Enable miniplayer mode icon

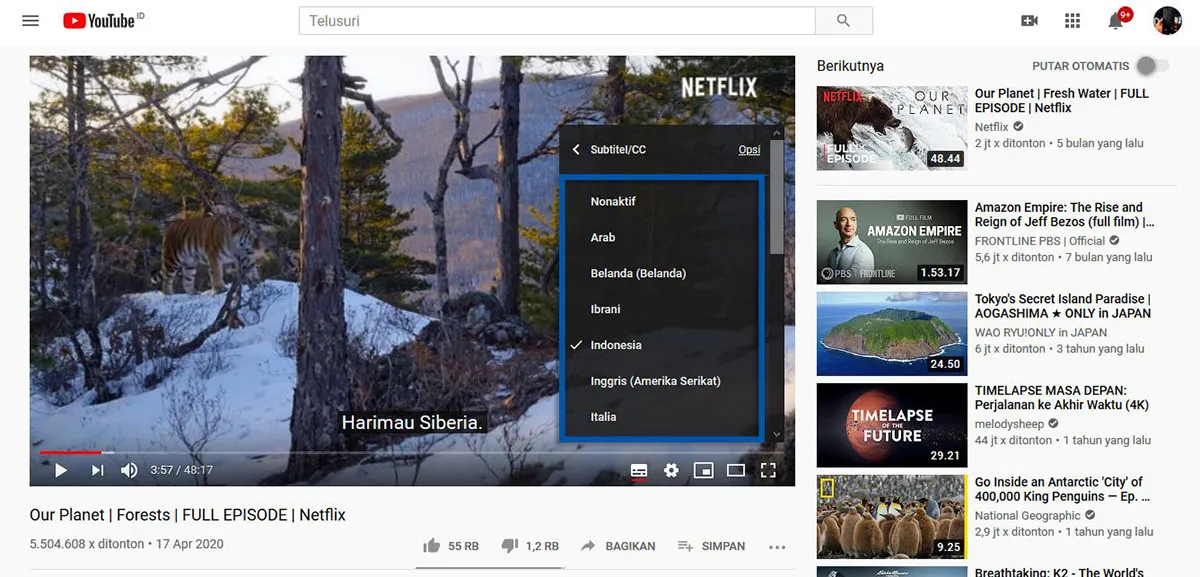click(x=703, y=469)
